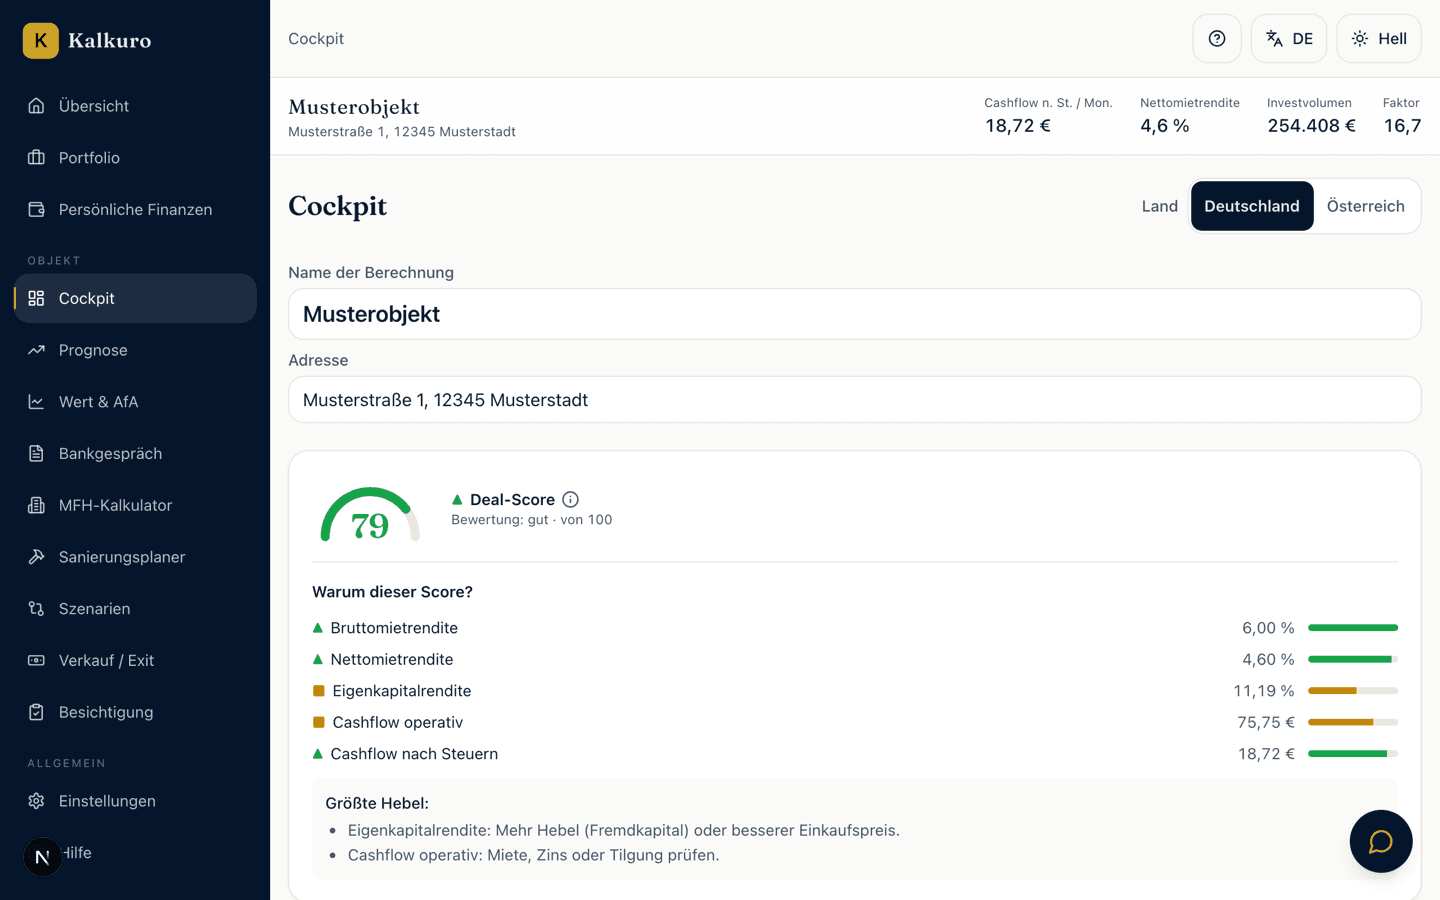
Task: Click the 6,00 % Bruttomietrendite value
Action: [1268, 628]
